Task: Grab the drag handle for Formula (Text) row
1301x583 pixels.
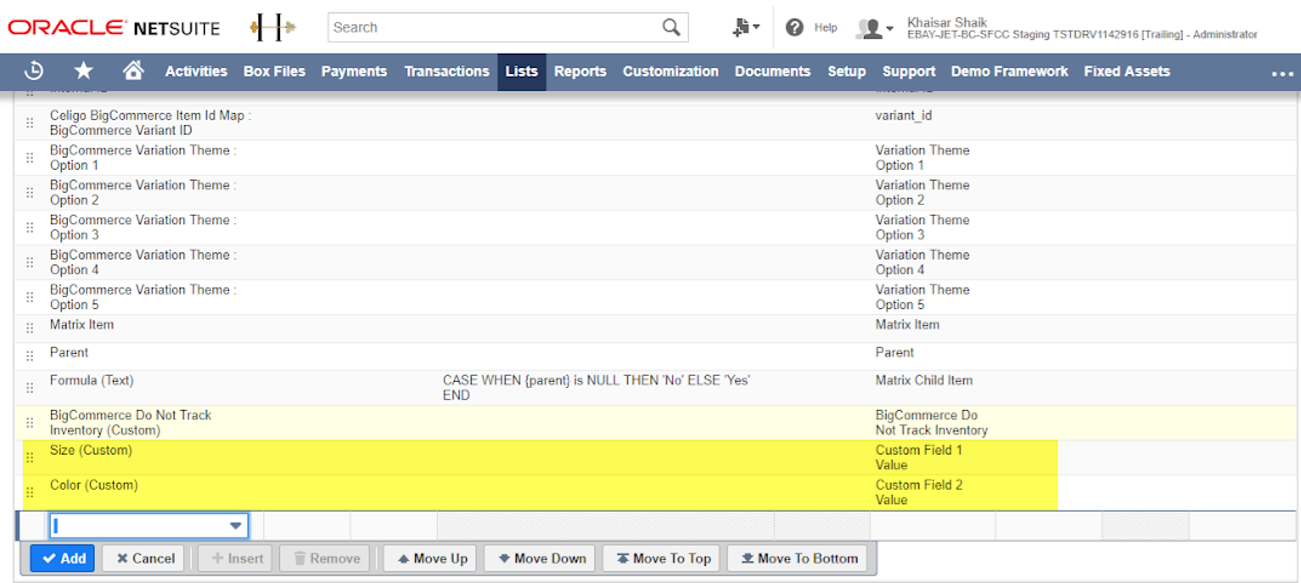Action: pyautogui.click(x=29, y=388)
